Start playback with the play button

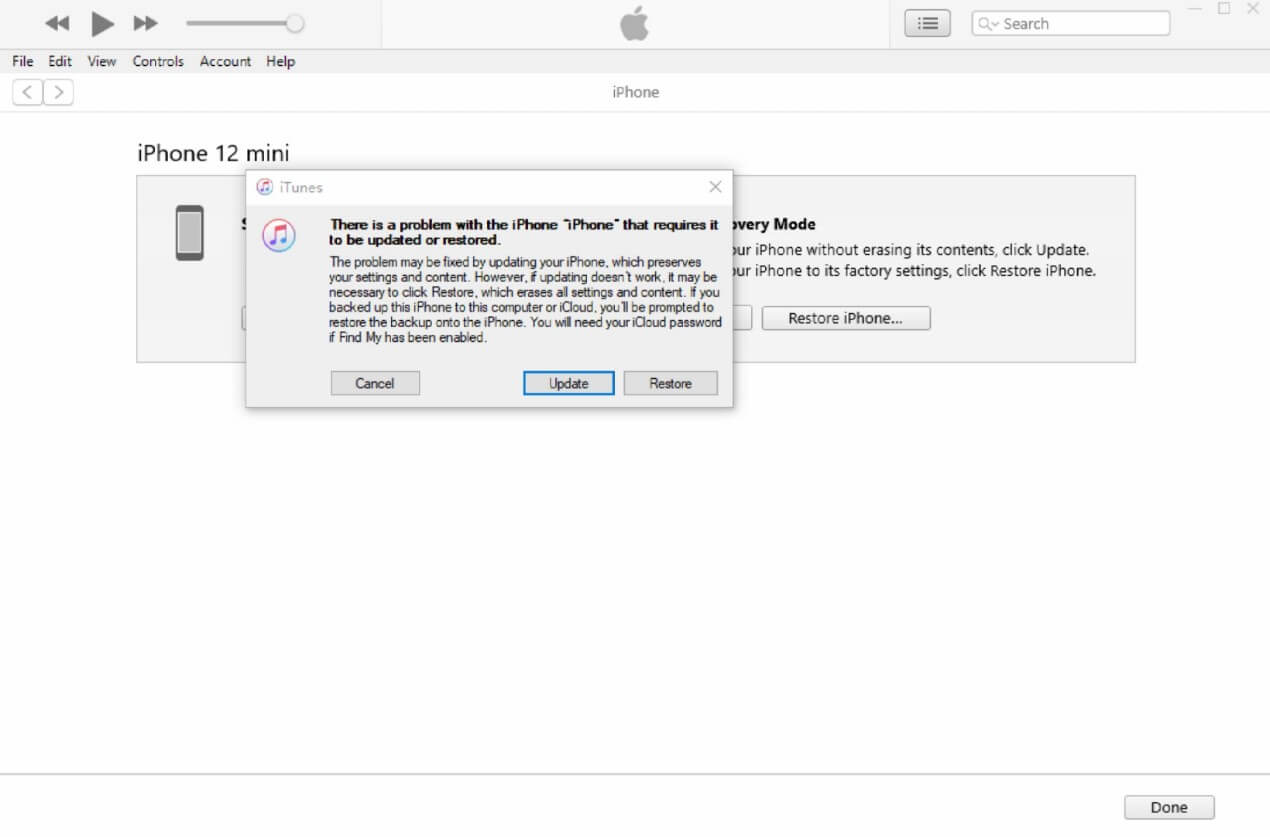point(102,23)
